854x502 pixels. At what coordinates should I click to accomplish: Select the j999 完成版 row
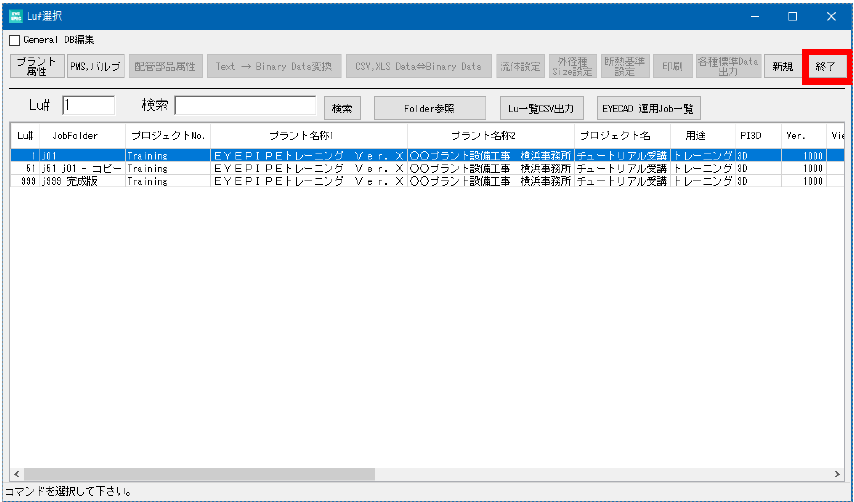coord(427,181)
